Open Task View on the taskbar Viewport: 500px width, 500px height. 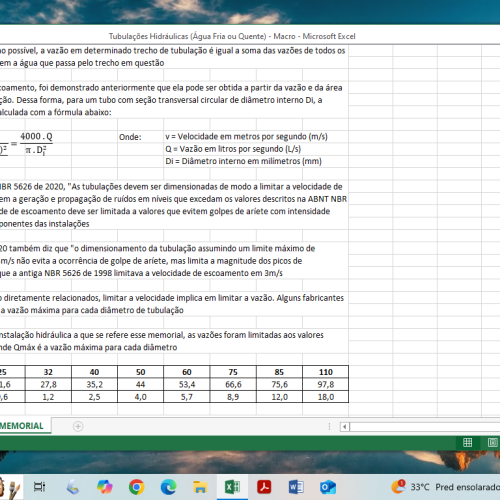[39, 487]
